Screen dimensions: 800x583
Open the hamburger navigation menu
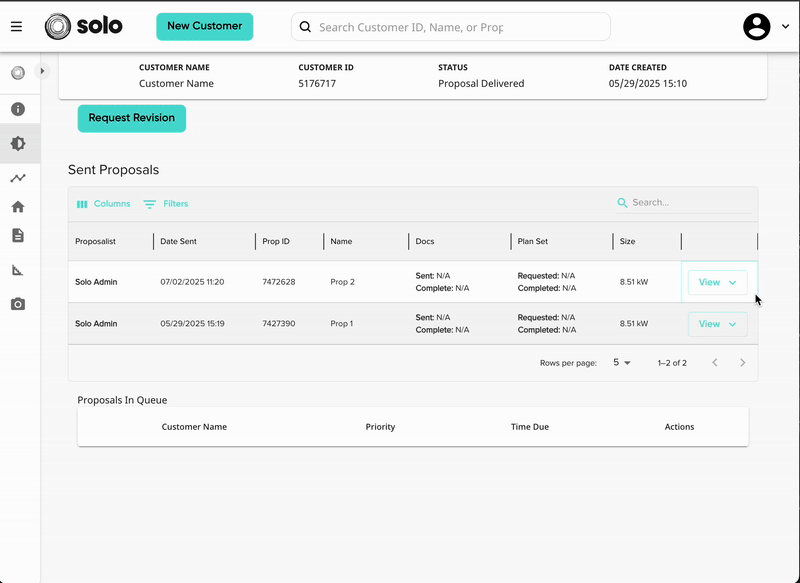pos(16,27)
